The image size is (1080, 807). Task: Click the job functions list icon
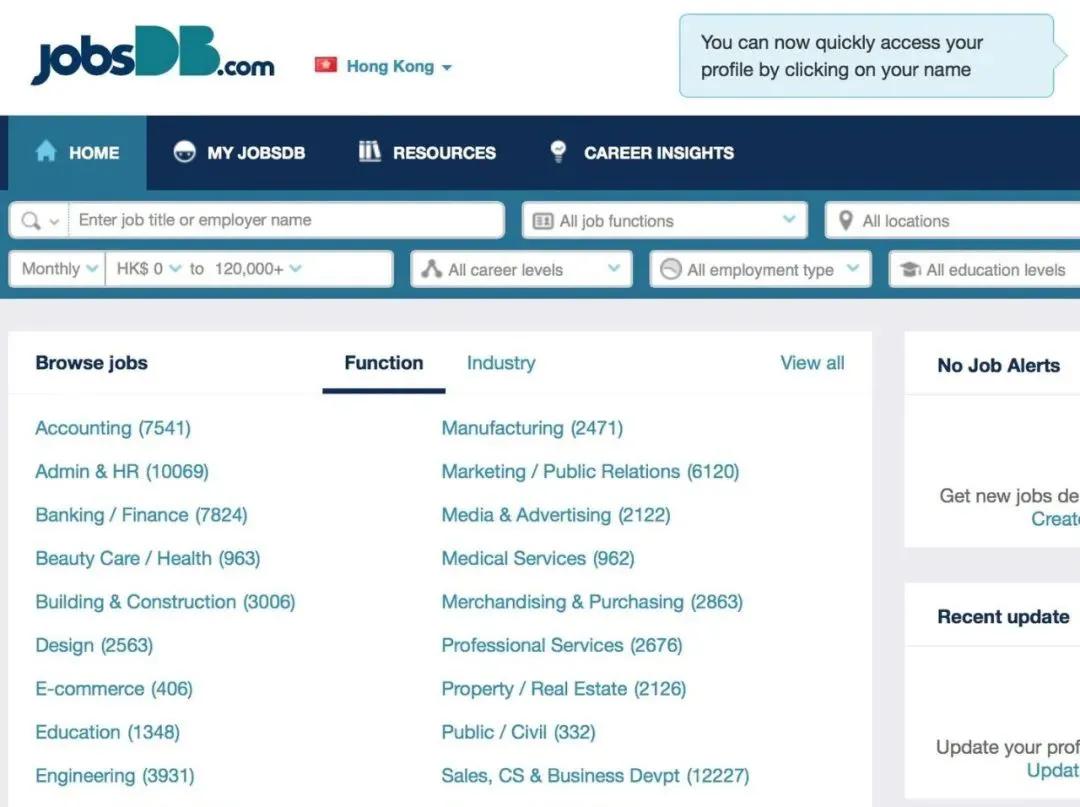pos(543,221)
